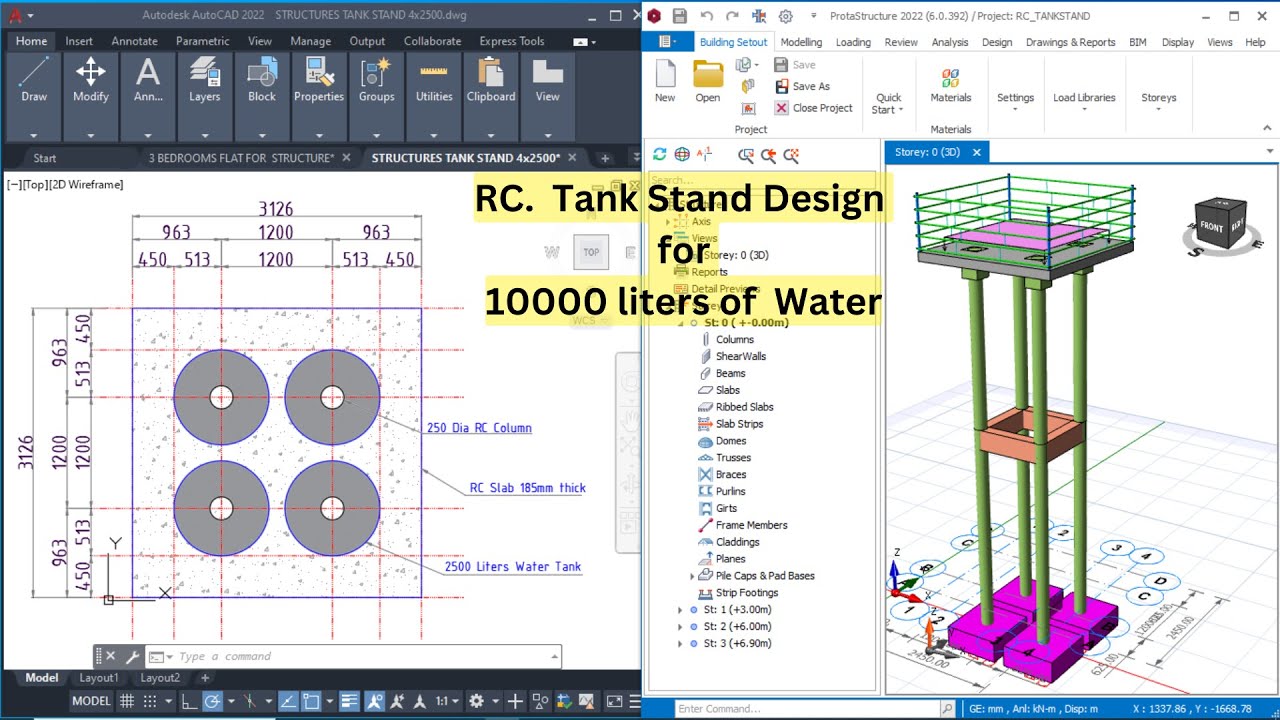The image size is (1280, 720).
Task: Click save disk icon in ProtaStructure title bar
Action: 680,16
